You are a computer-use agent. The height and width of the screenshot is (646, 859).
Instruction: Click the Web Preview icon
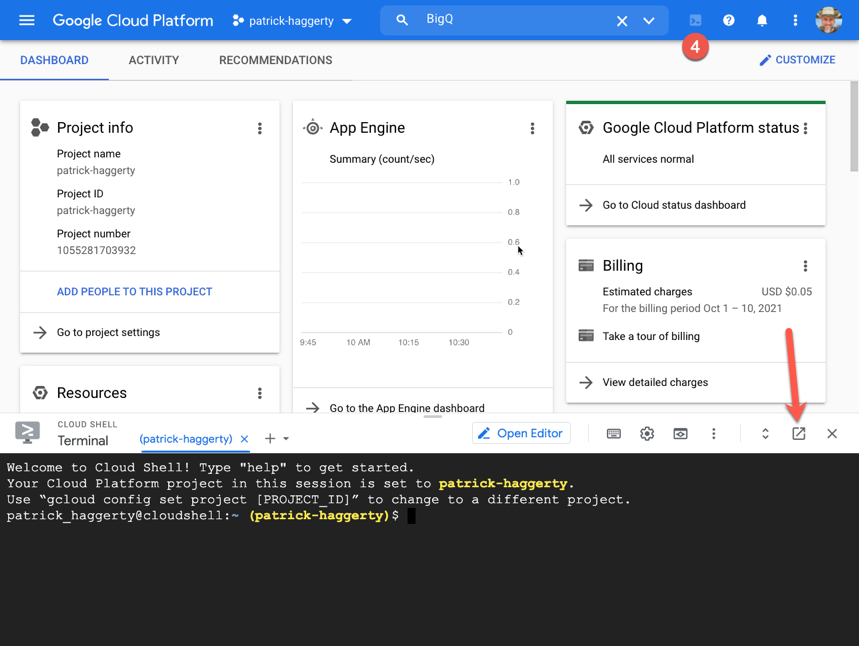(680, 434)
